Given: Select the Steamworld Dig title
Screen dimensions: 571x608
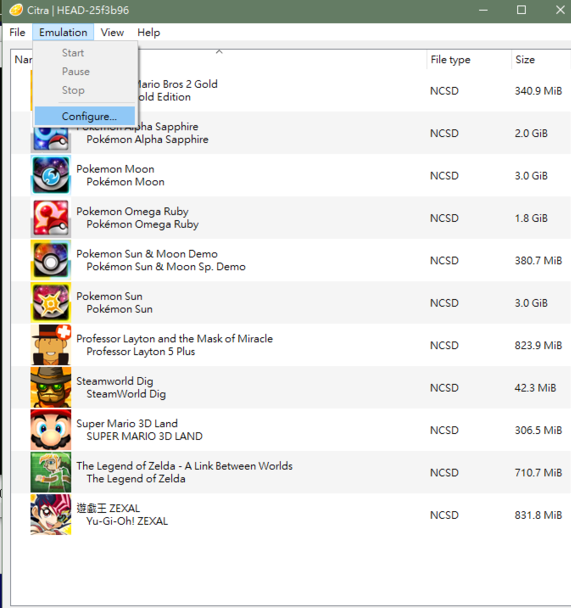Looking at the screenshot, I should pos(115,381).
